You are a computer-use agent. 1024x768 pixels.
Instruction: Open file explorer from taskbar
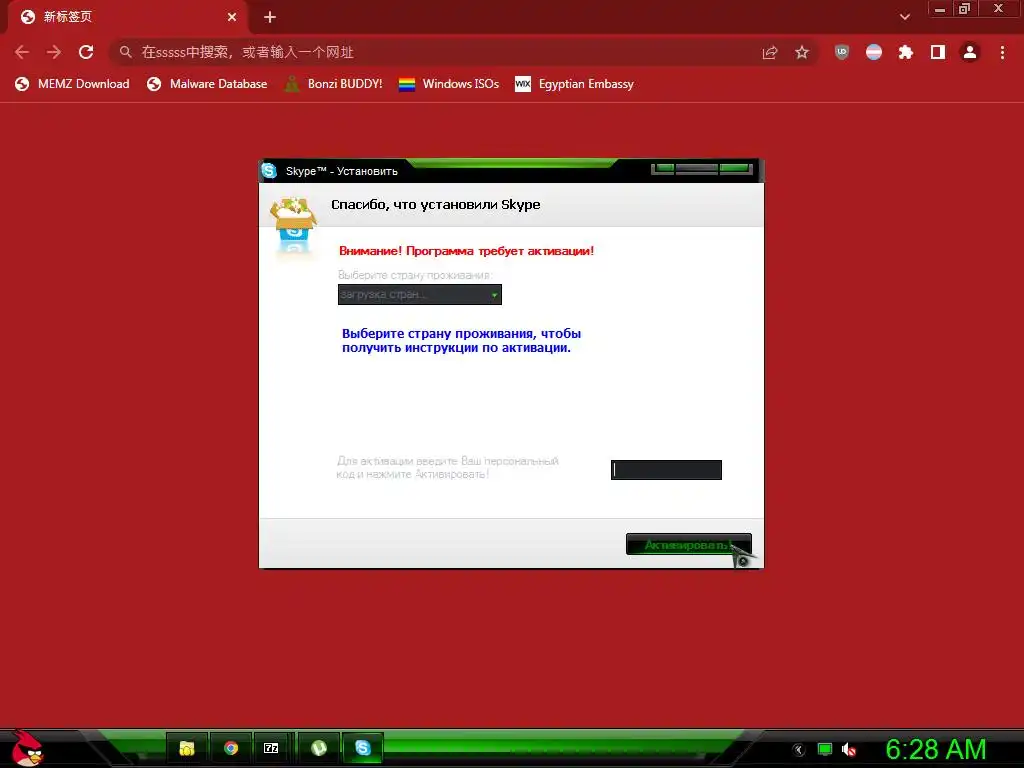(x=187, y=748)
